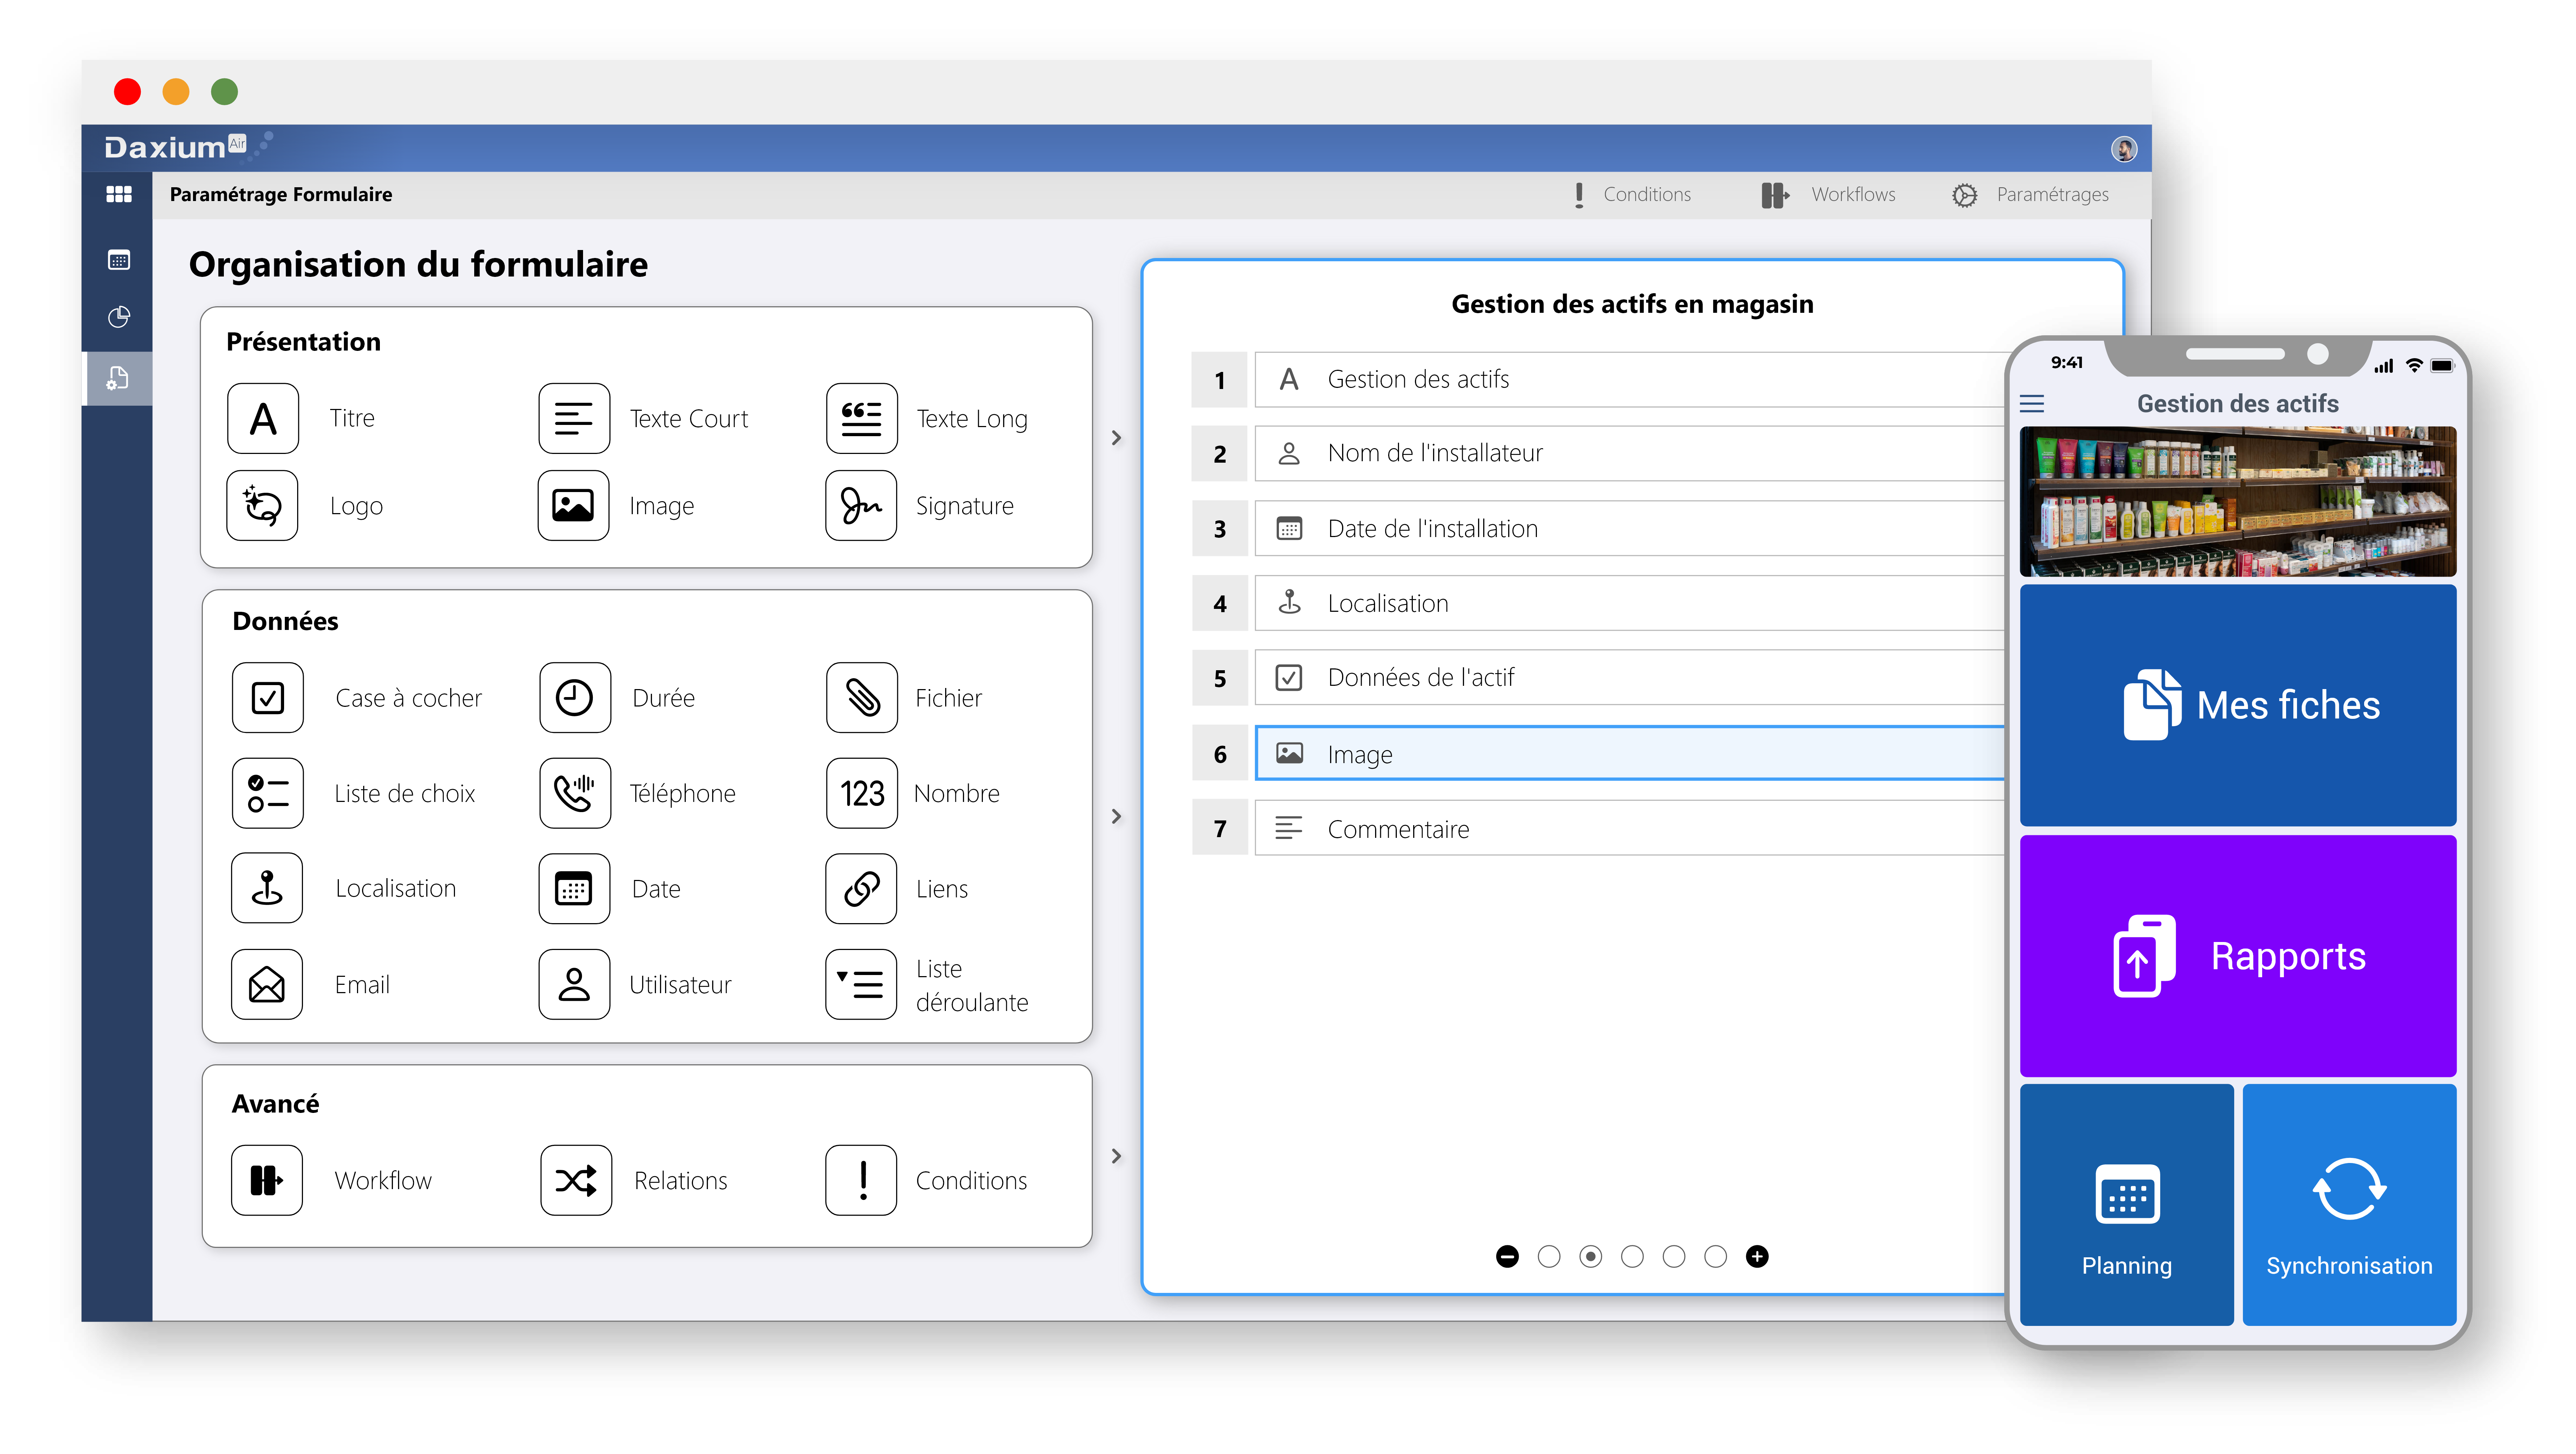The image size is (2576, 1454).
Task: Toggle the Fichier data field checkbox
Action: click(x=862, y=695)
